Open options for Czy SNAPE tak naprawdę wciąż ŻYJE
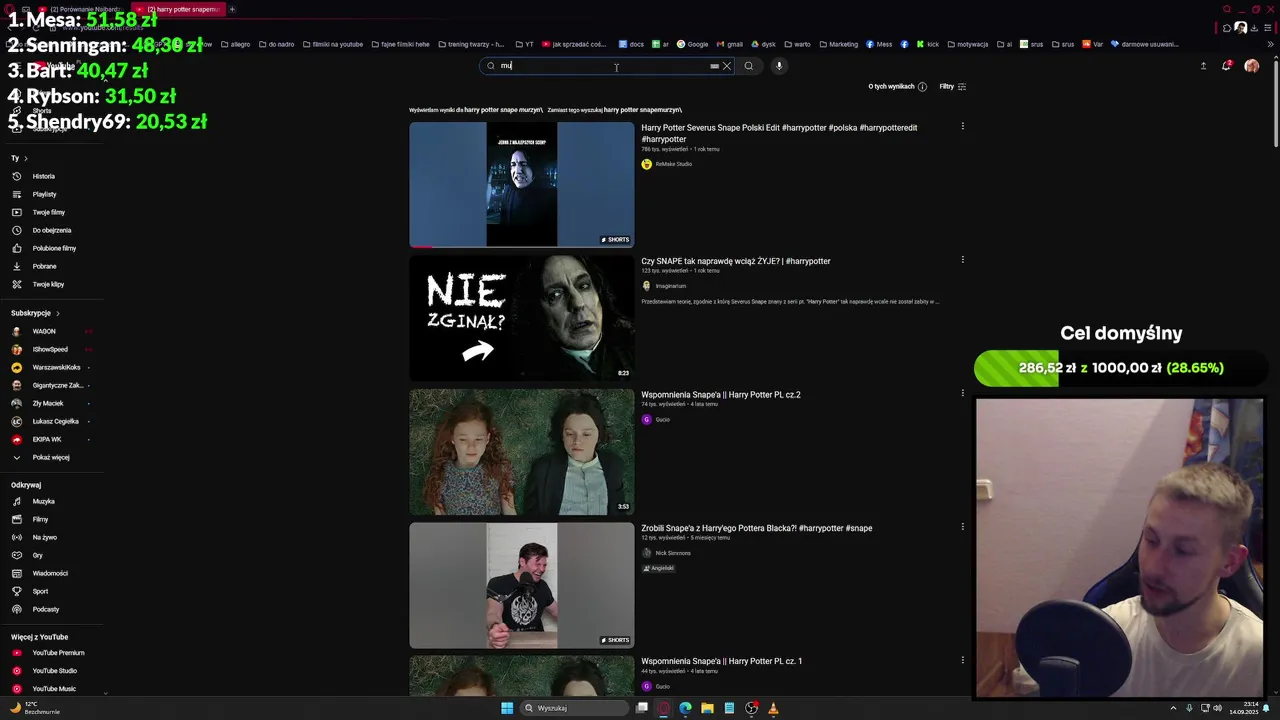Screen dimensions: 1280x720 pyautogui.click(x=962, y=260)
